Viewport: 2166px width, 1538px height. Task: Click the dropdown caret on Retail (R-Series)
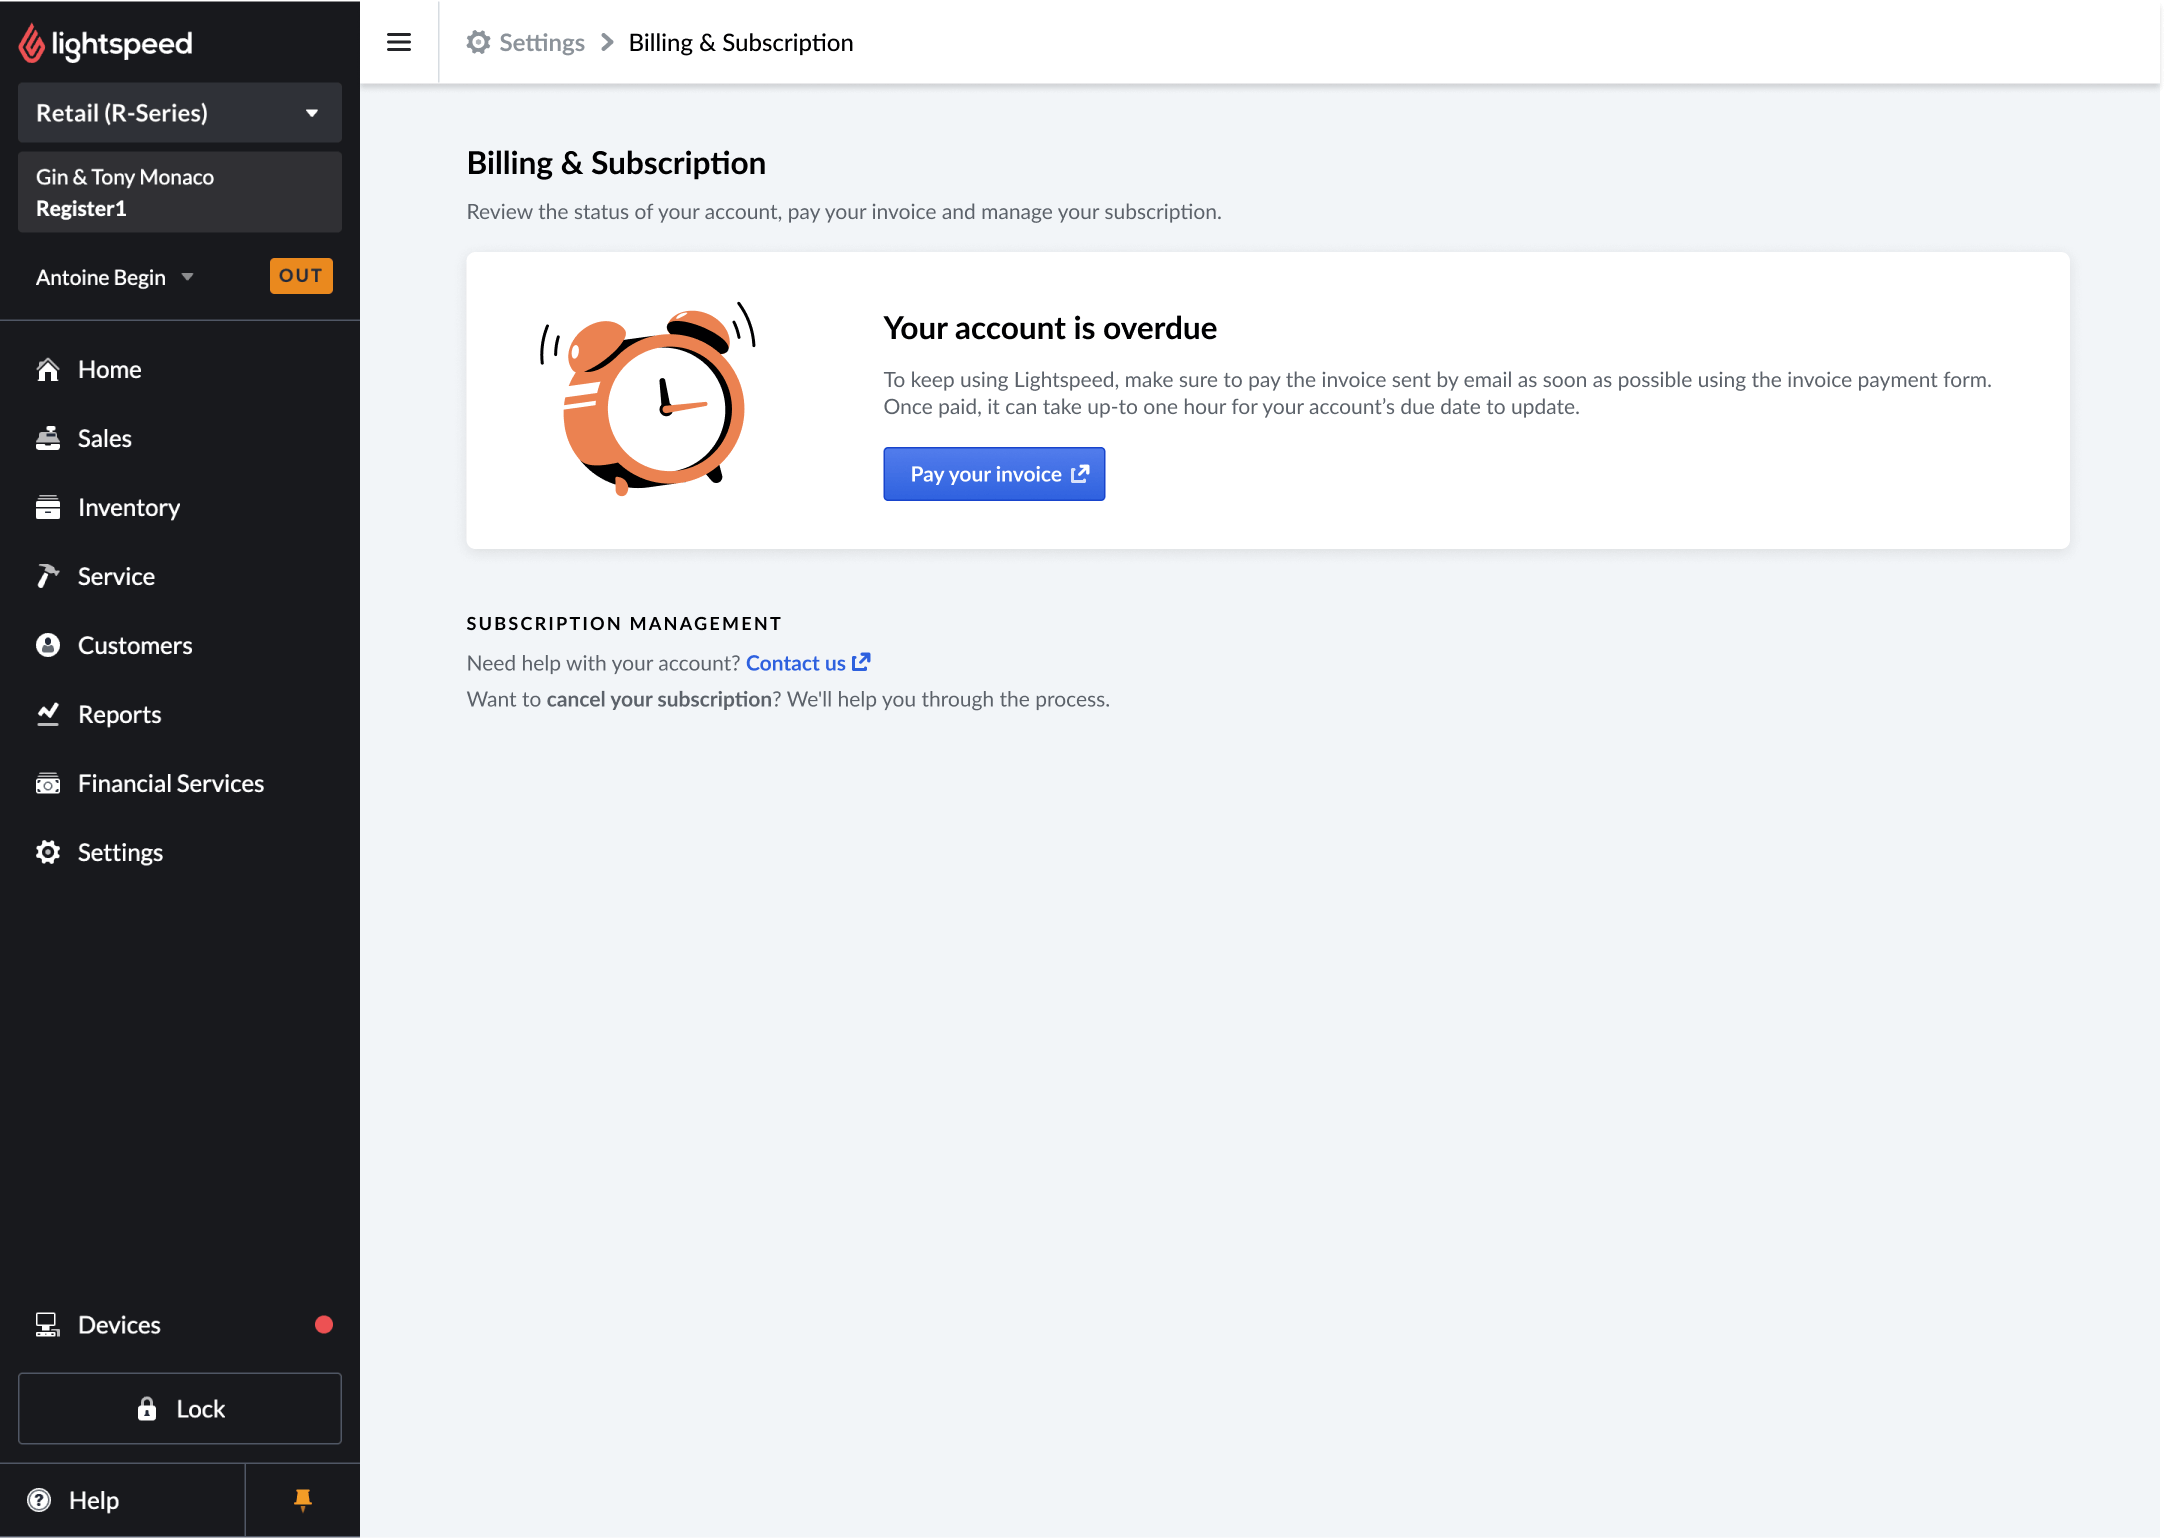pos(312,114)
